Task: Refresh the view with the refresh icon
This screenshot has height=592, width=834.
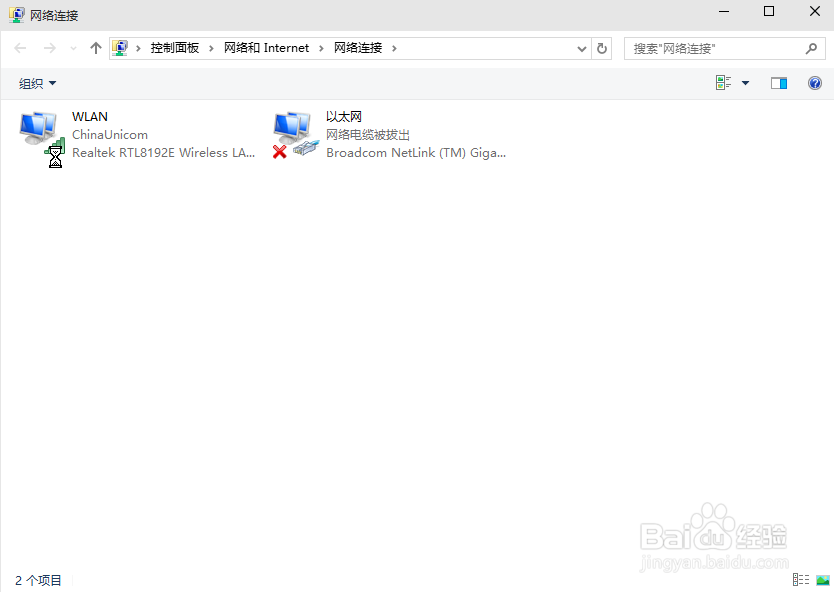Action: click(x=601, y=47)
